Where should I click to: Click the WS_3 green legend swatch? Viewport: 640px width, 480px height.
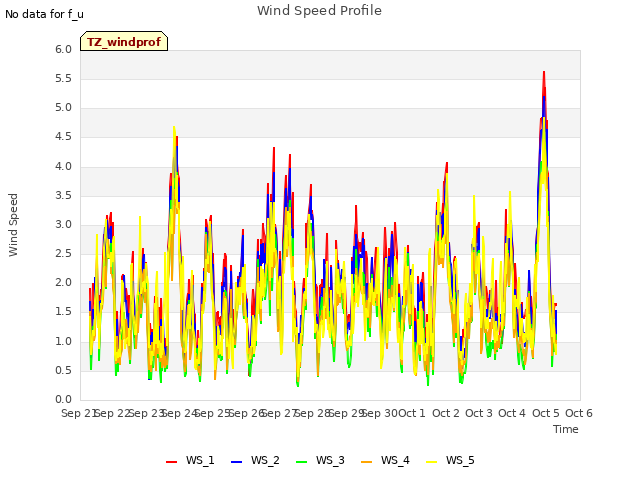tap(301, 461)
